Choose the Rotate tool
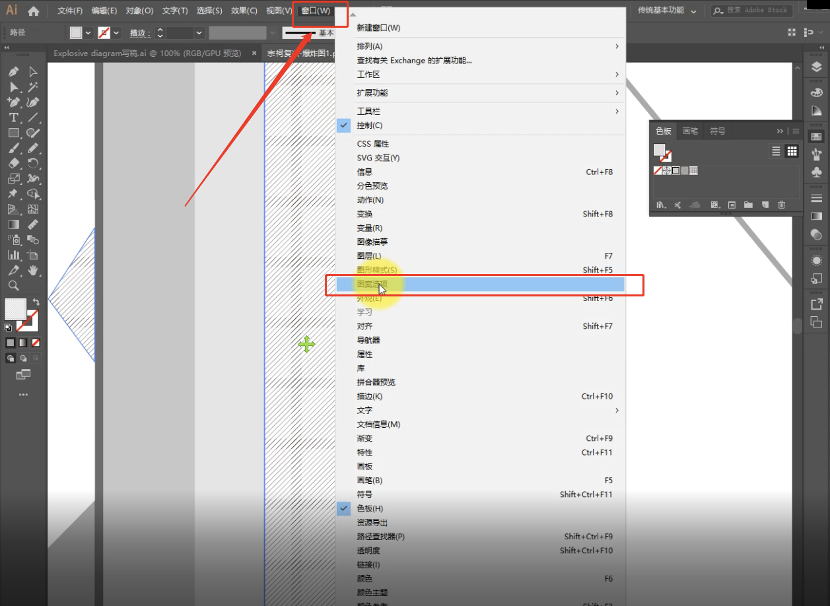 pyautogui.click(x=33, y=163)
